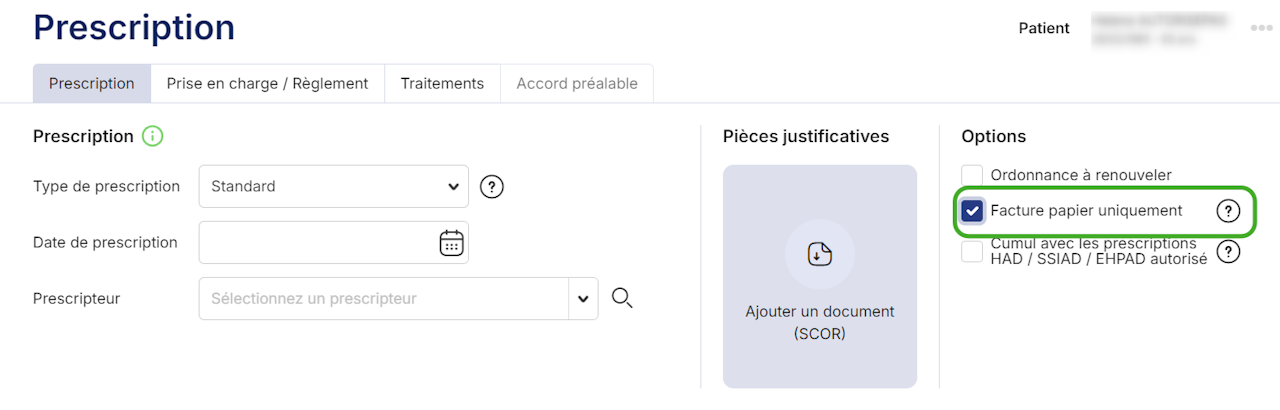Click Ajouter un document (SCOR) button
The height and width of the screenshot is (410, 1280).
(820, 322)
